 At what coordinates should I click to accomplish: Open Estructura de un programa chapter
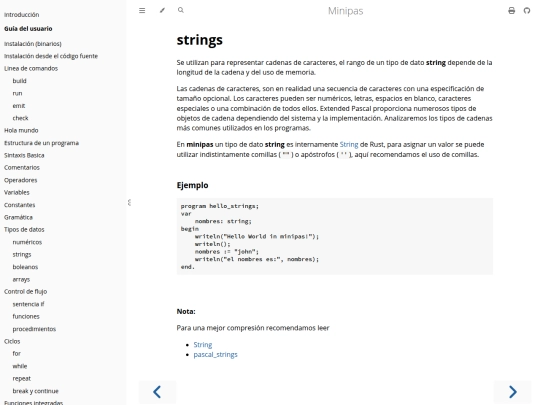pyautogui.click(x=41, y=143)
